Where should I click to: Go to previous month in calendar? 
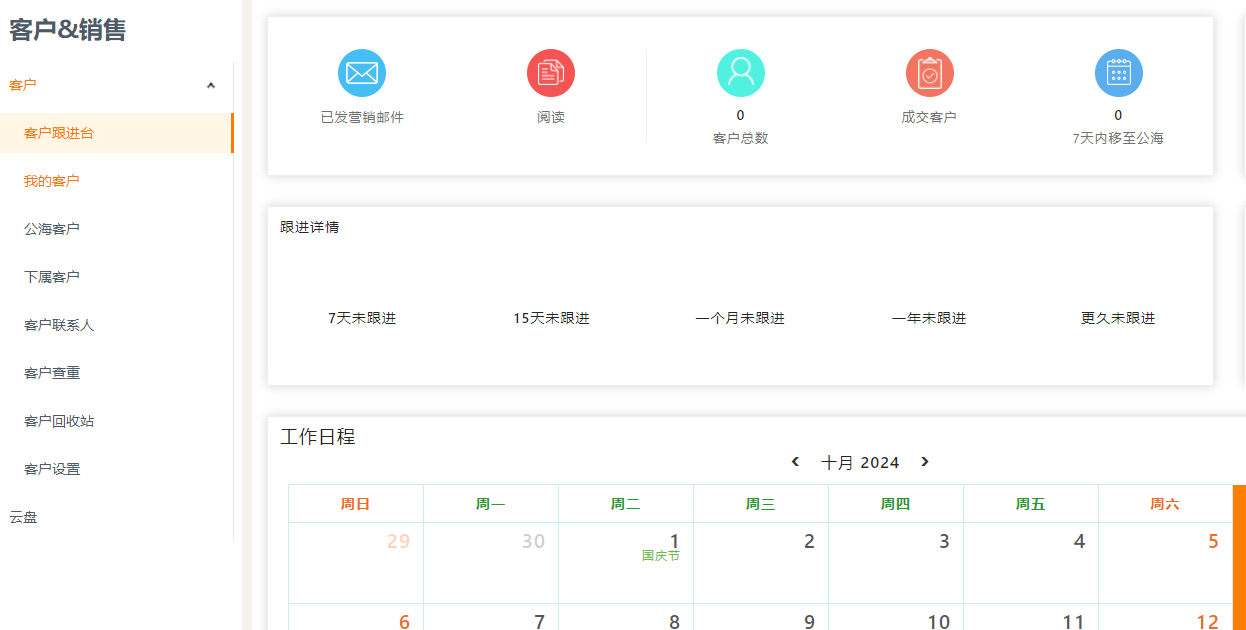tap(795, 462)
